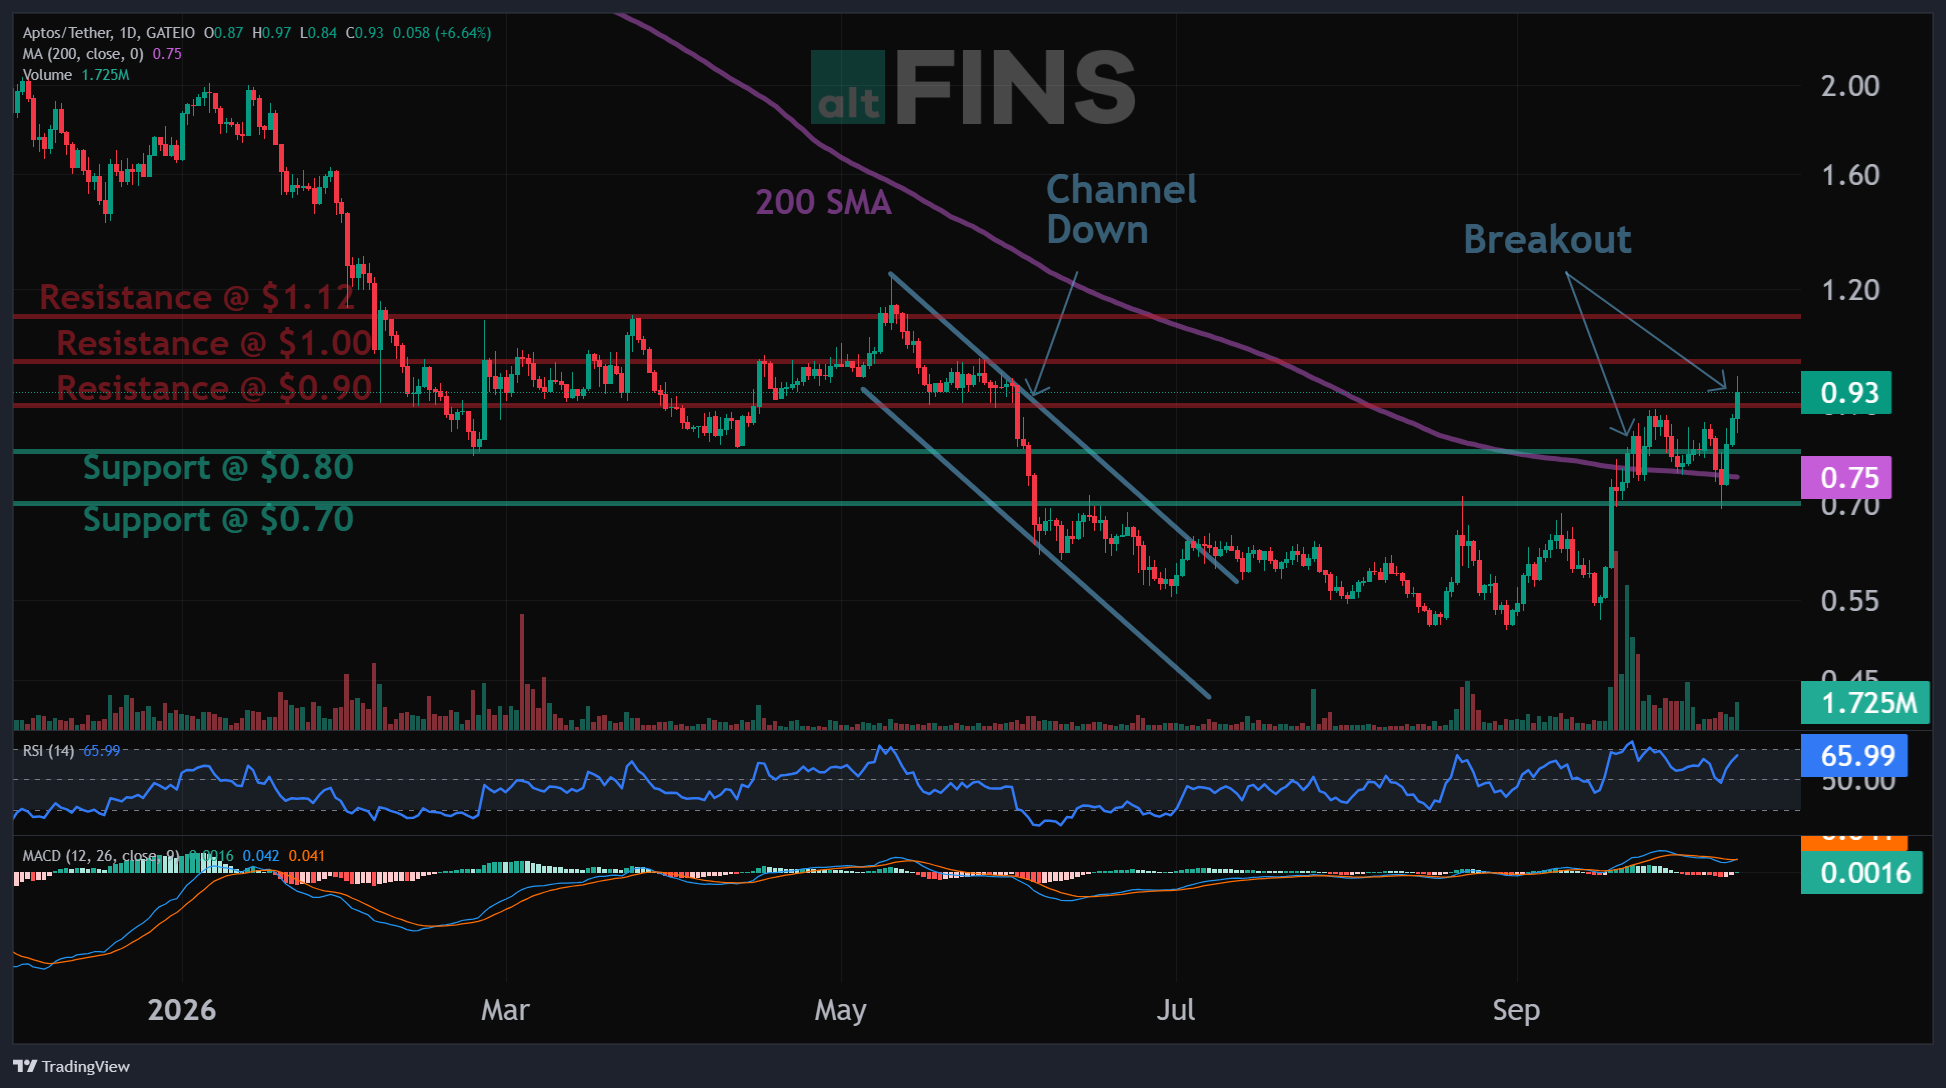The height and width of the screenshot is (1088, 1946).
Task: Select the Support @ $0.80 label
Action: (x=218, y=467)
